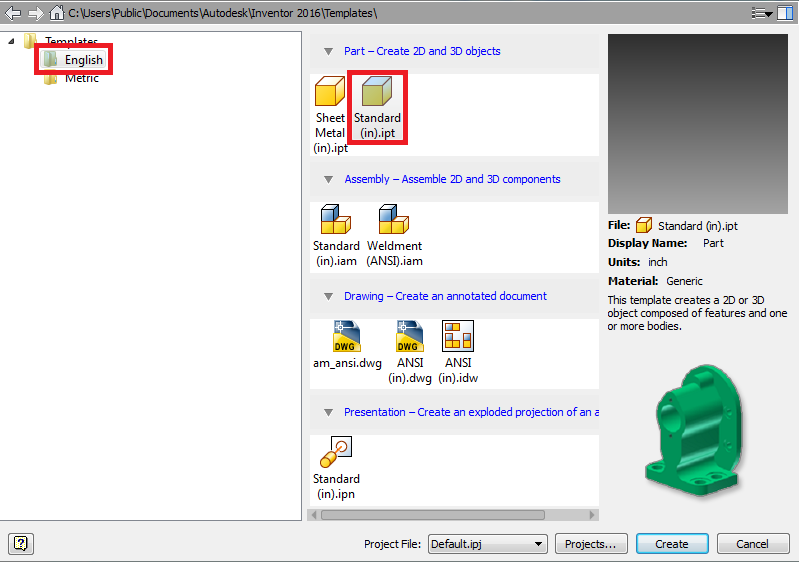Open the help question mark button
Screen dimensions: 799x562
point(21,543)
